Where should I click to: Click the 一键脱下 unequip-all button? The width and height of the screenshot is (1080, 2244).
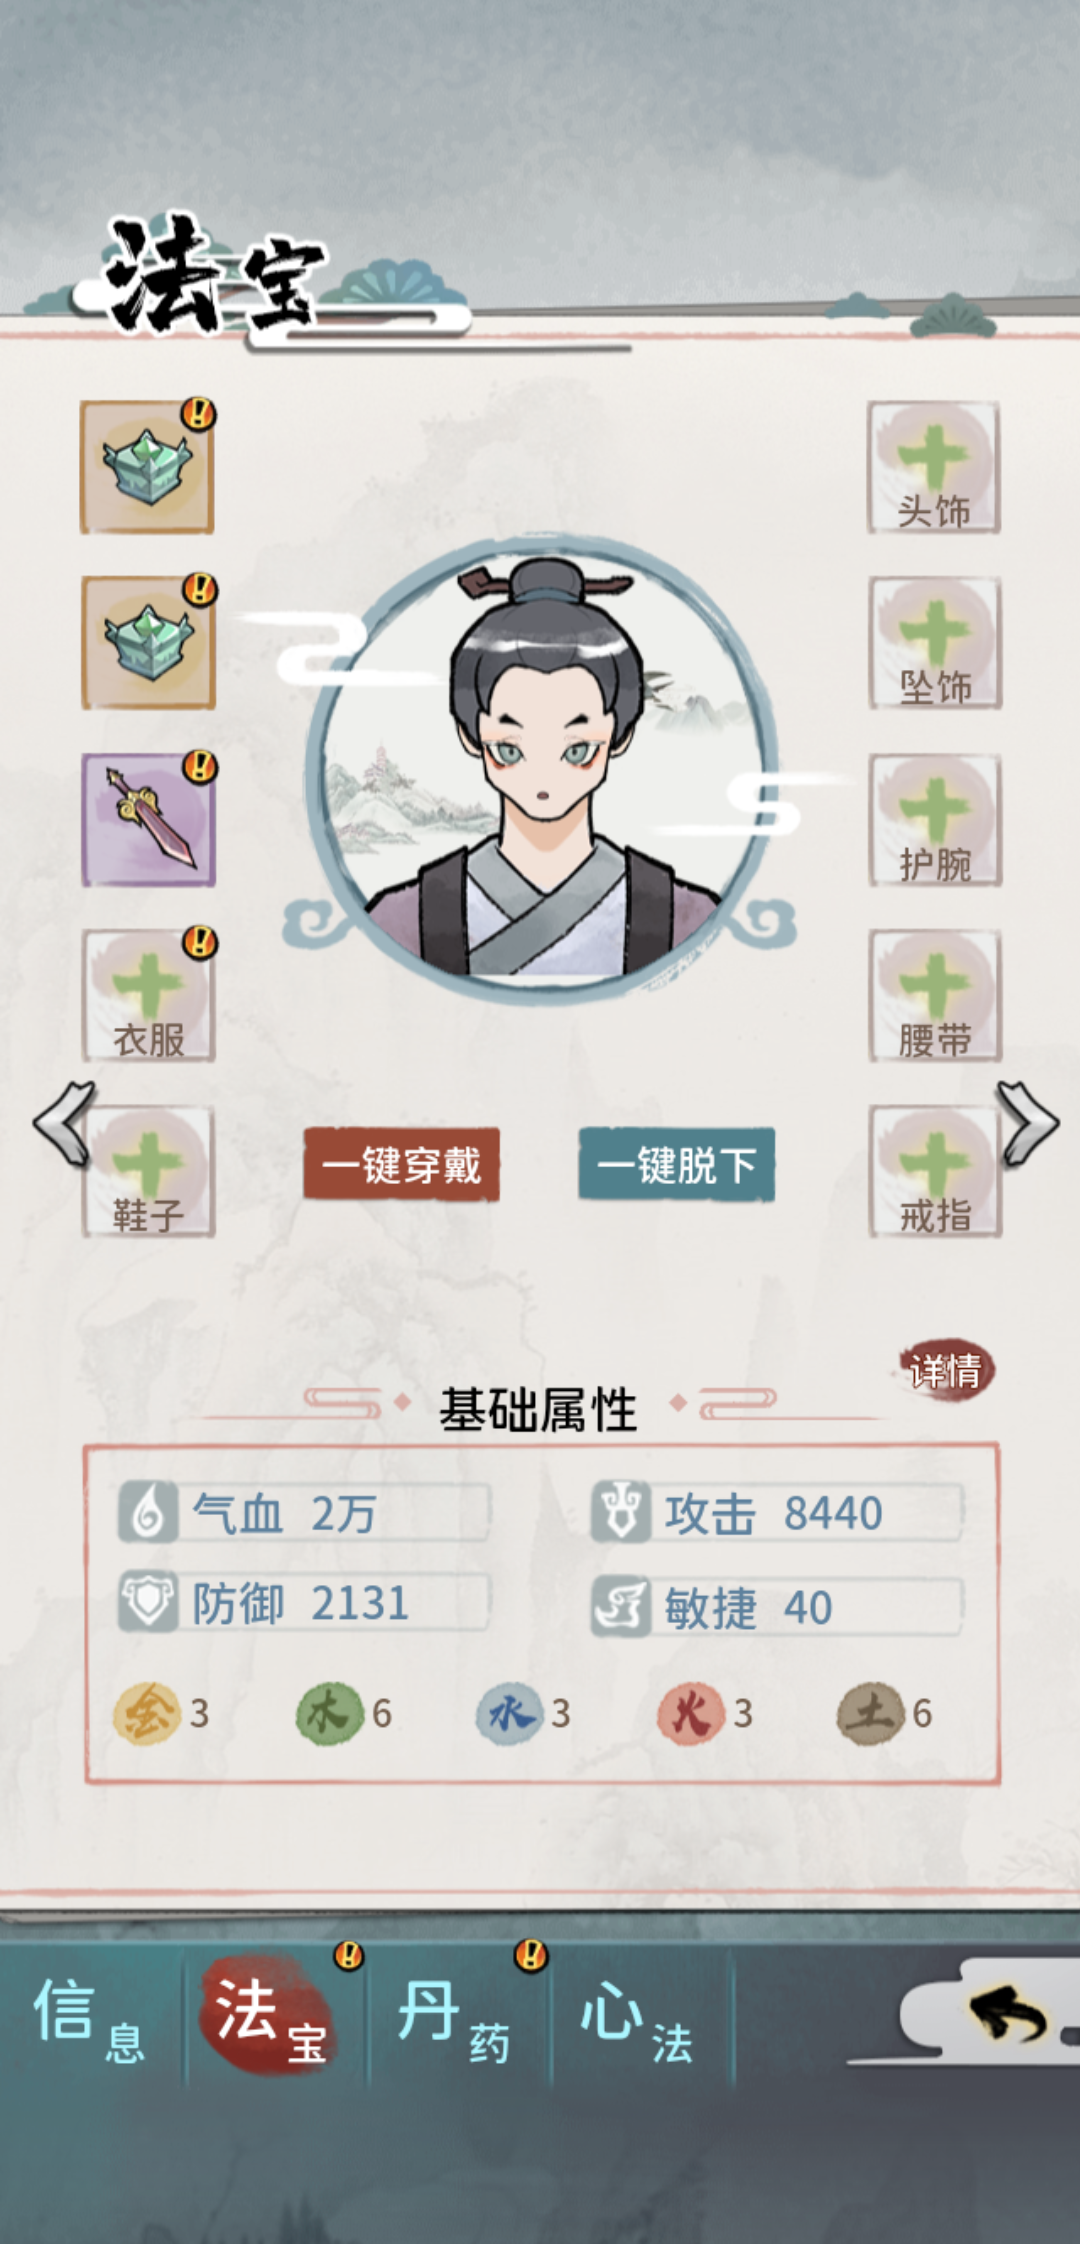[x=676, y=1165]
